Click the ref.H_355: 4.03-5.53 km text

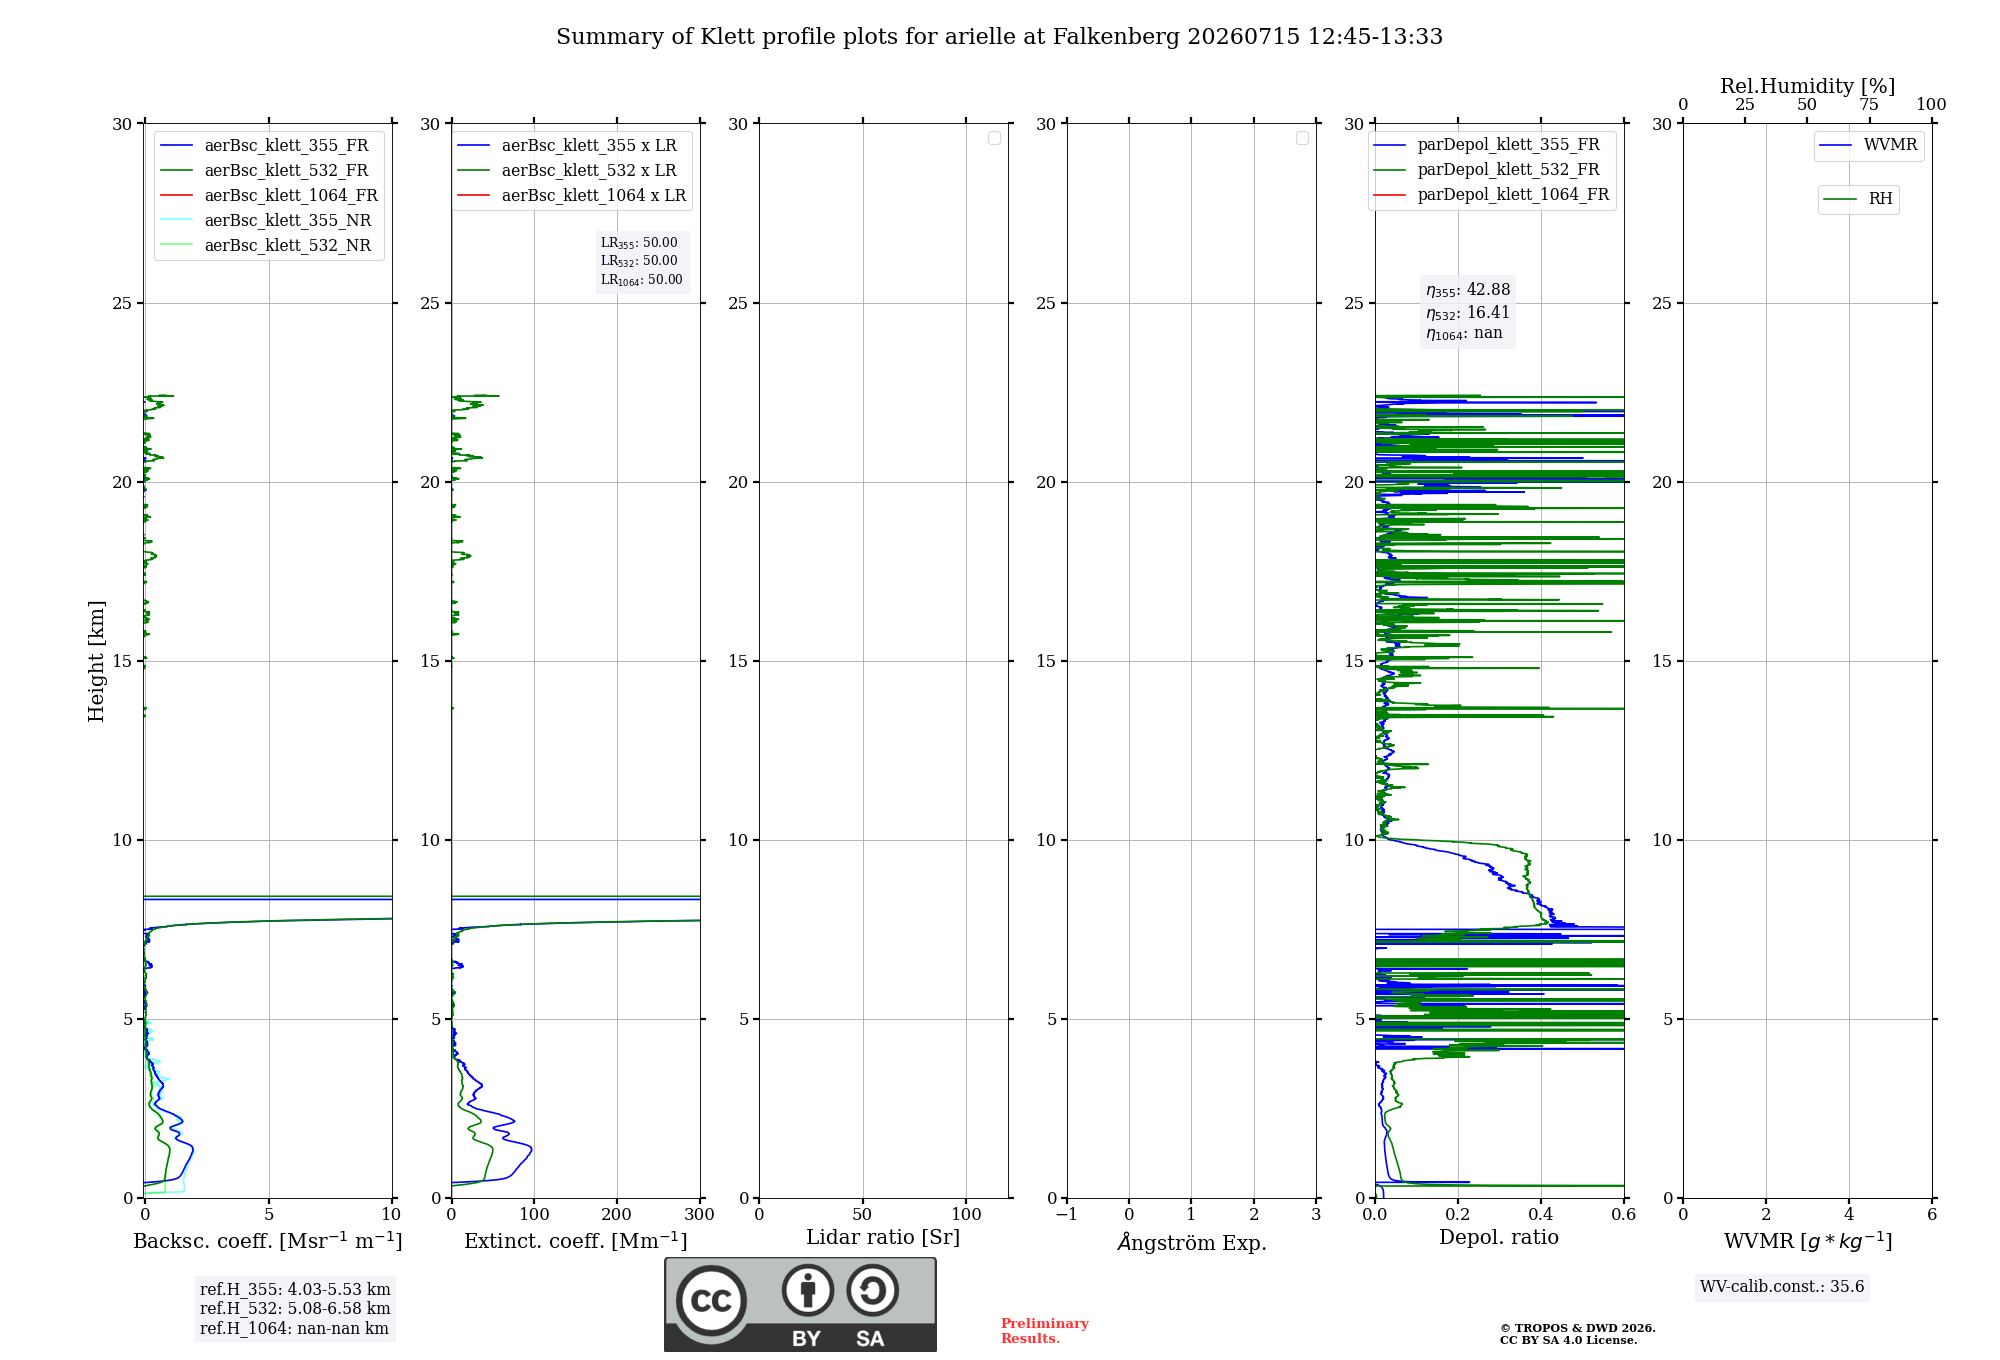[295, 1290]
